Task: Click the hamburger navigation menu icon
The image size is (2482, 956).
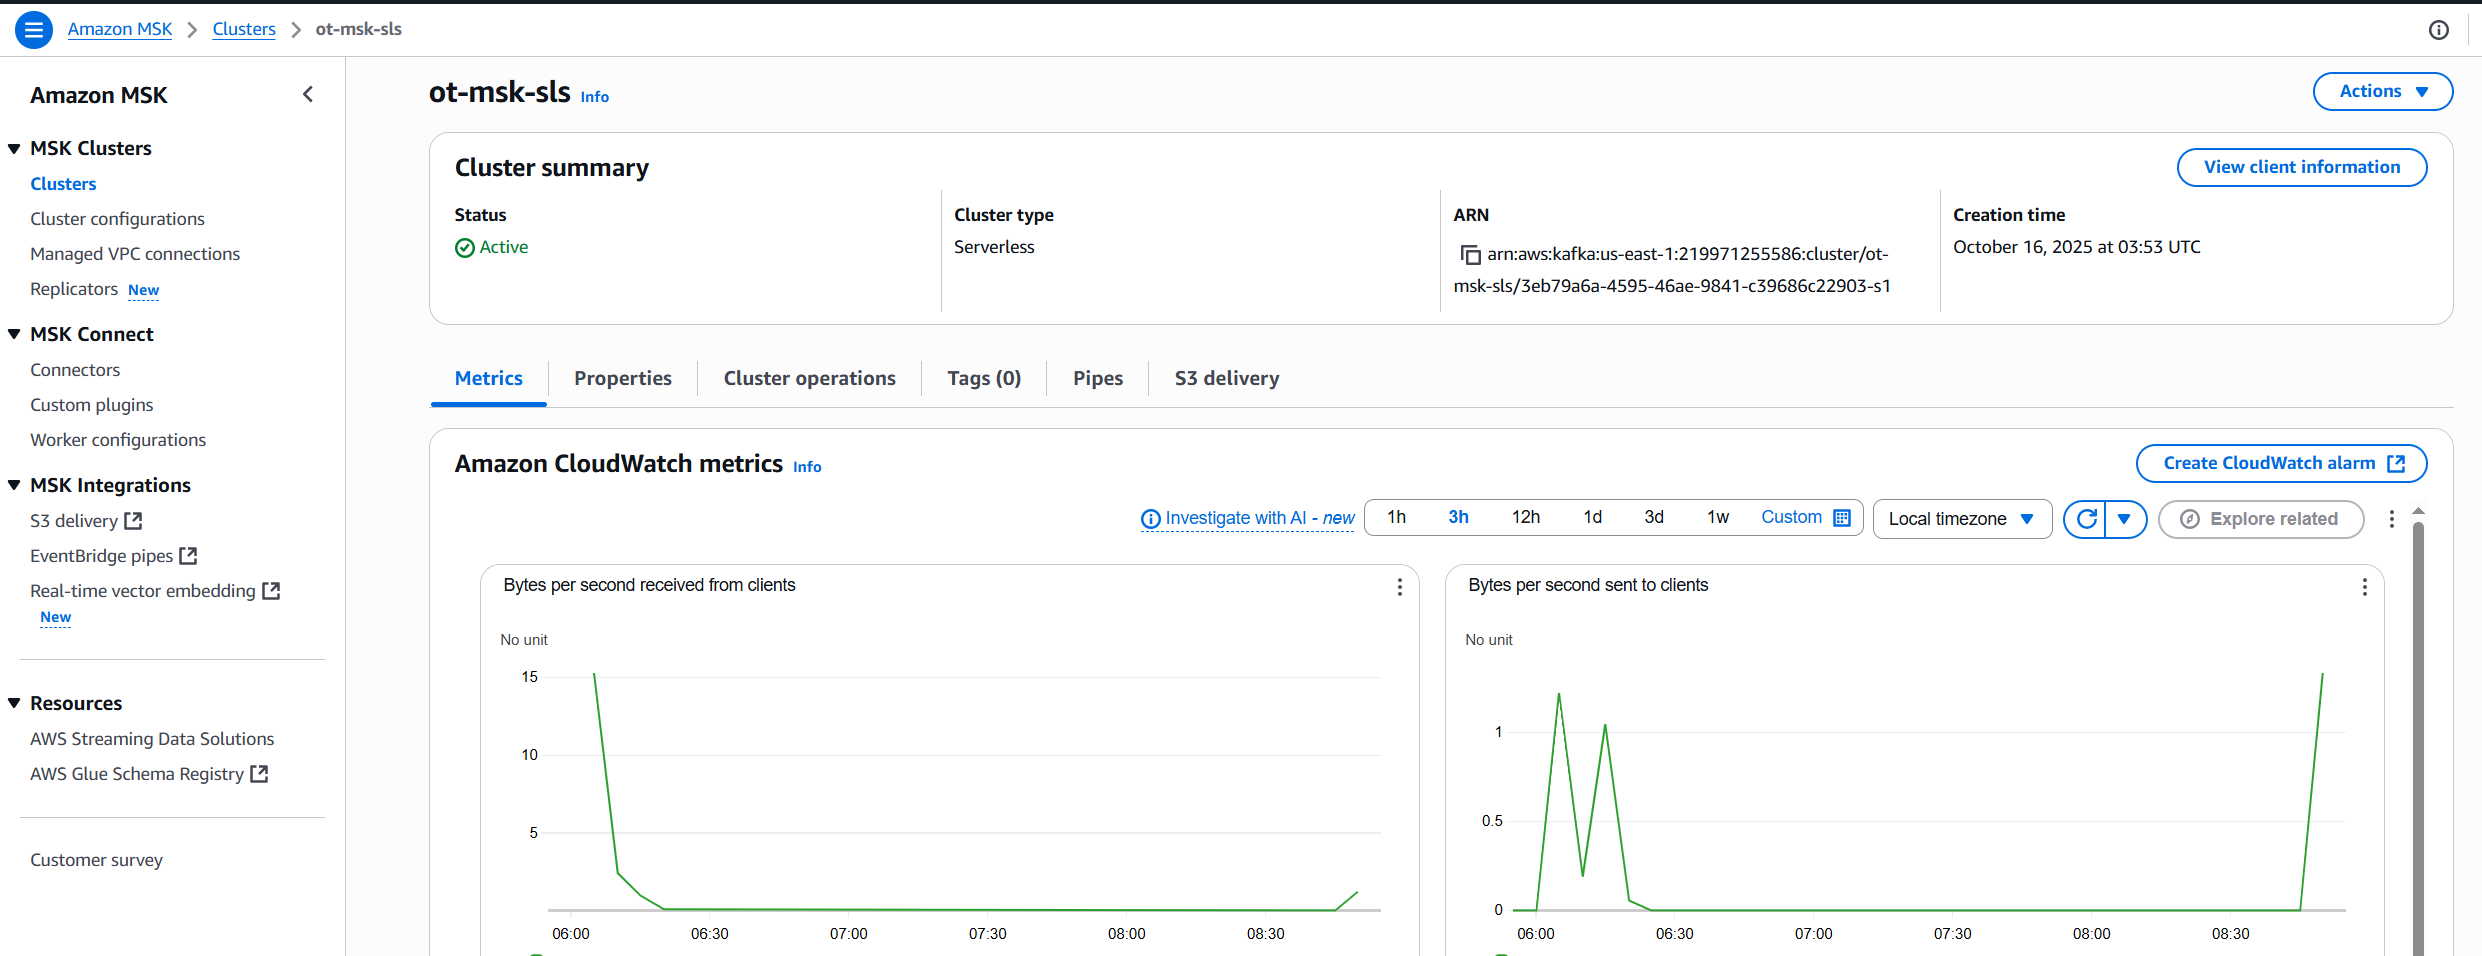Action: pos(34,30)
